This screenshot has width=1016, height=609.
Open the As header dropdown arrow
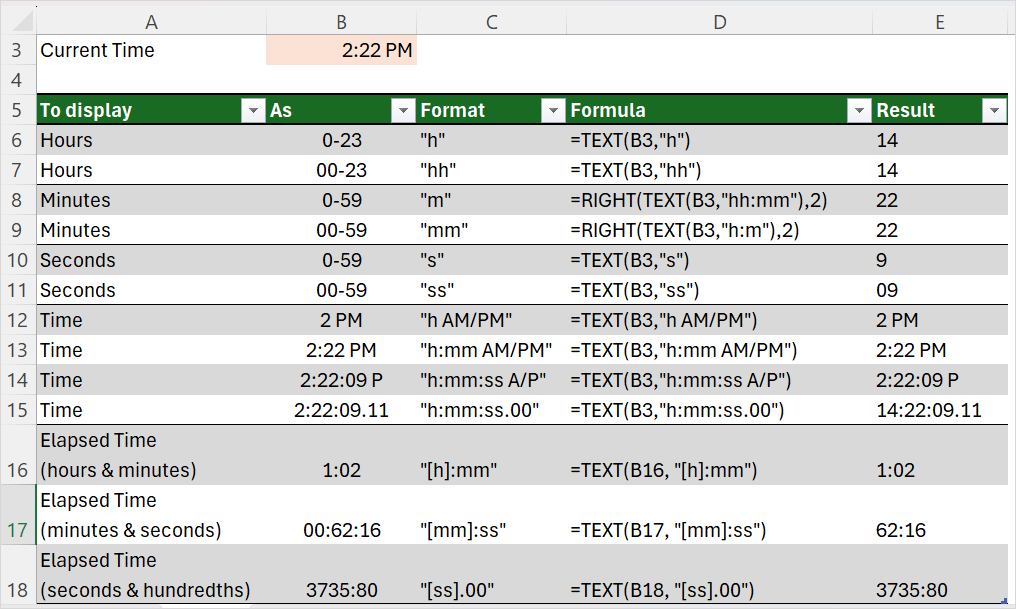(x=404, y=110)
